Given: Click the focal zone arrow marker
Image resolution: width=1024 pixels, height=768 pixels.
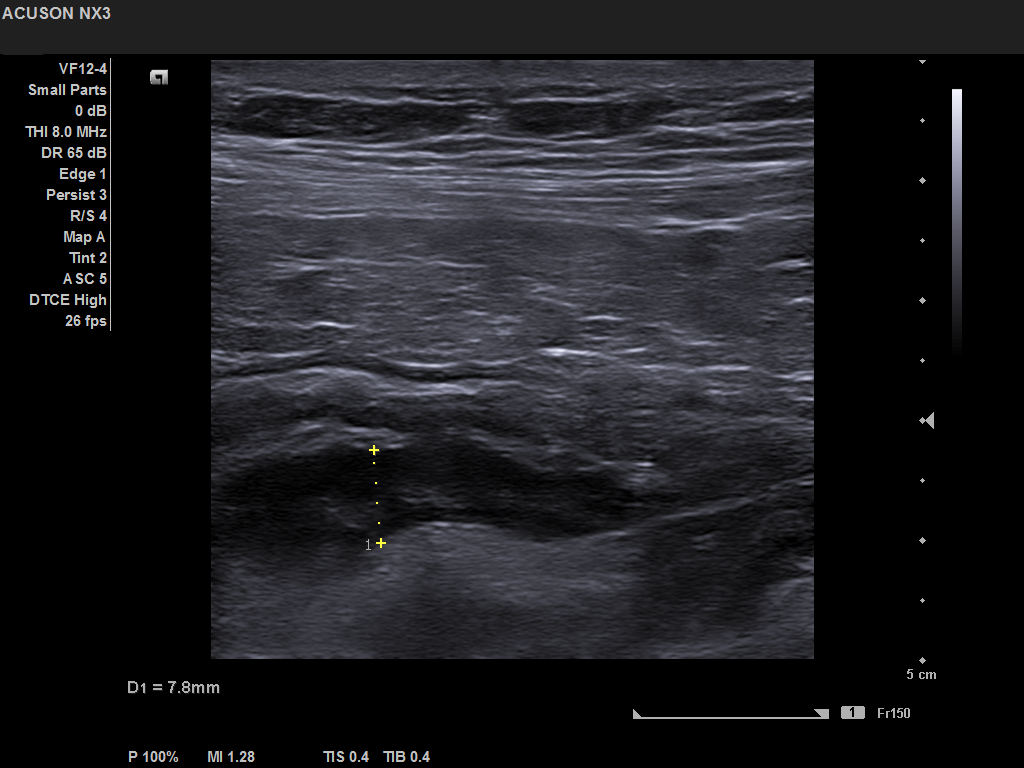Looking at the screenshot, I should coord(928,421).
